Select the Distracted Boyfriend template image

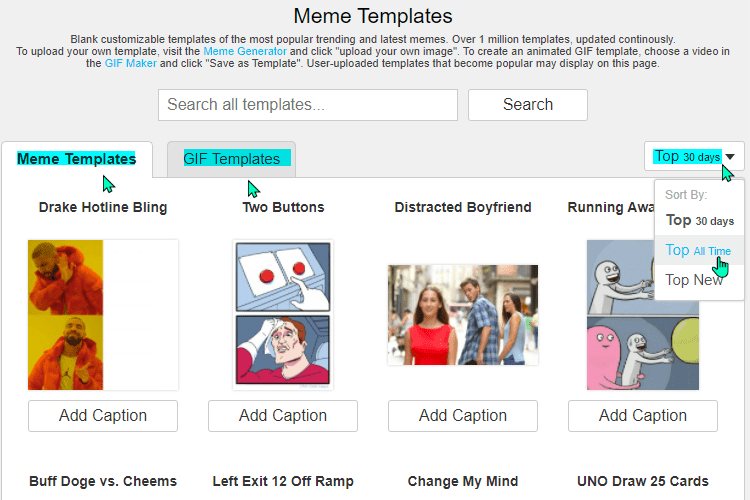tap(463, 315)
